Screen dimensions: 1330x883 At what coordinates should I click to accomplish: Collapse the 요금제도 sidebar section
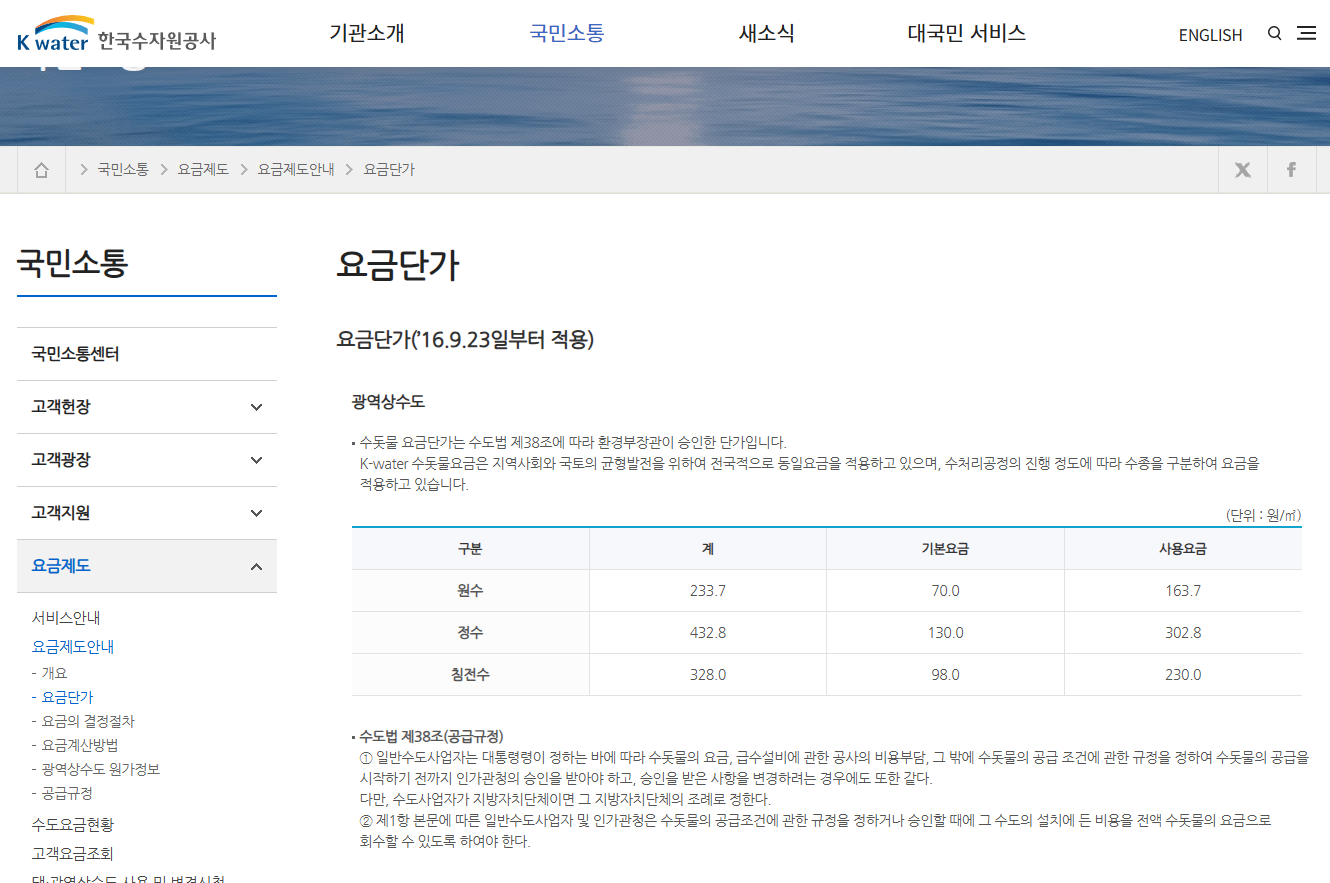tap(146, 565)
